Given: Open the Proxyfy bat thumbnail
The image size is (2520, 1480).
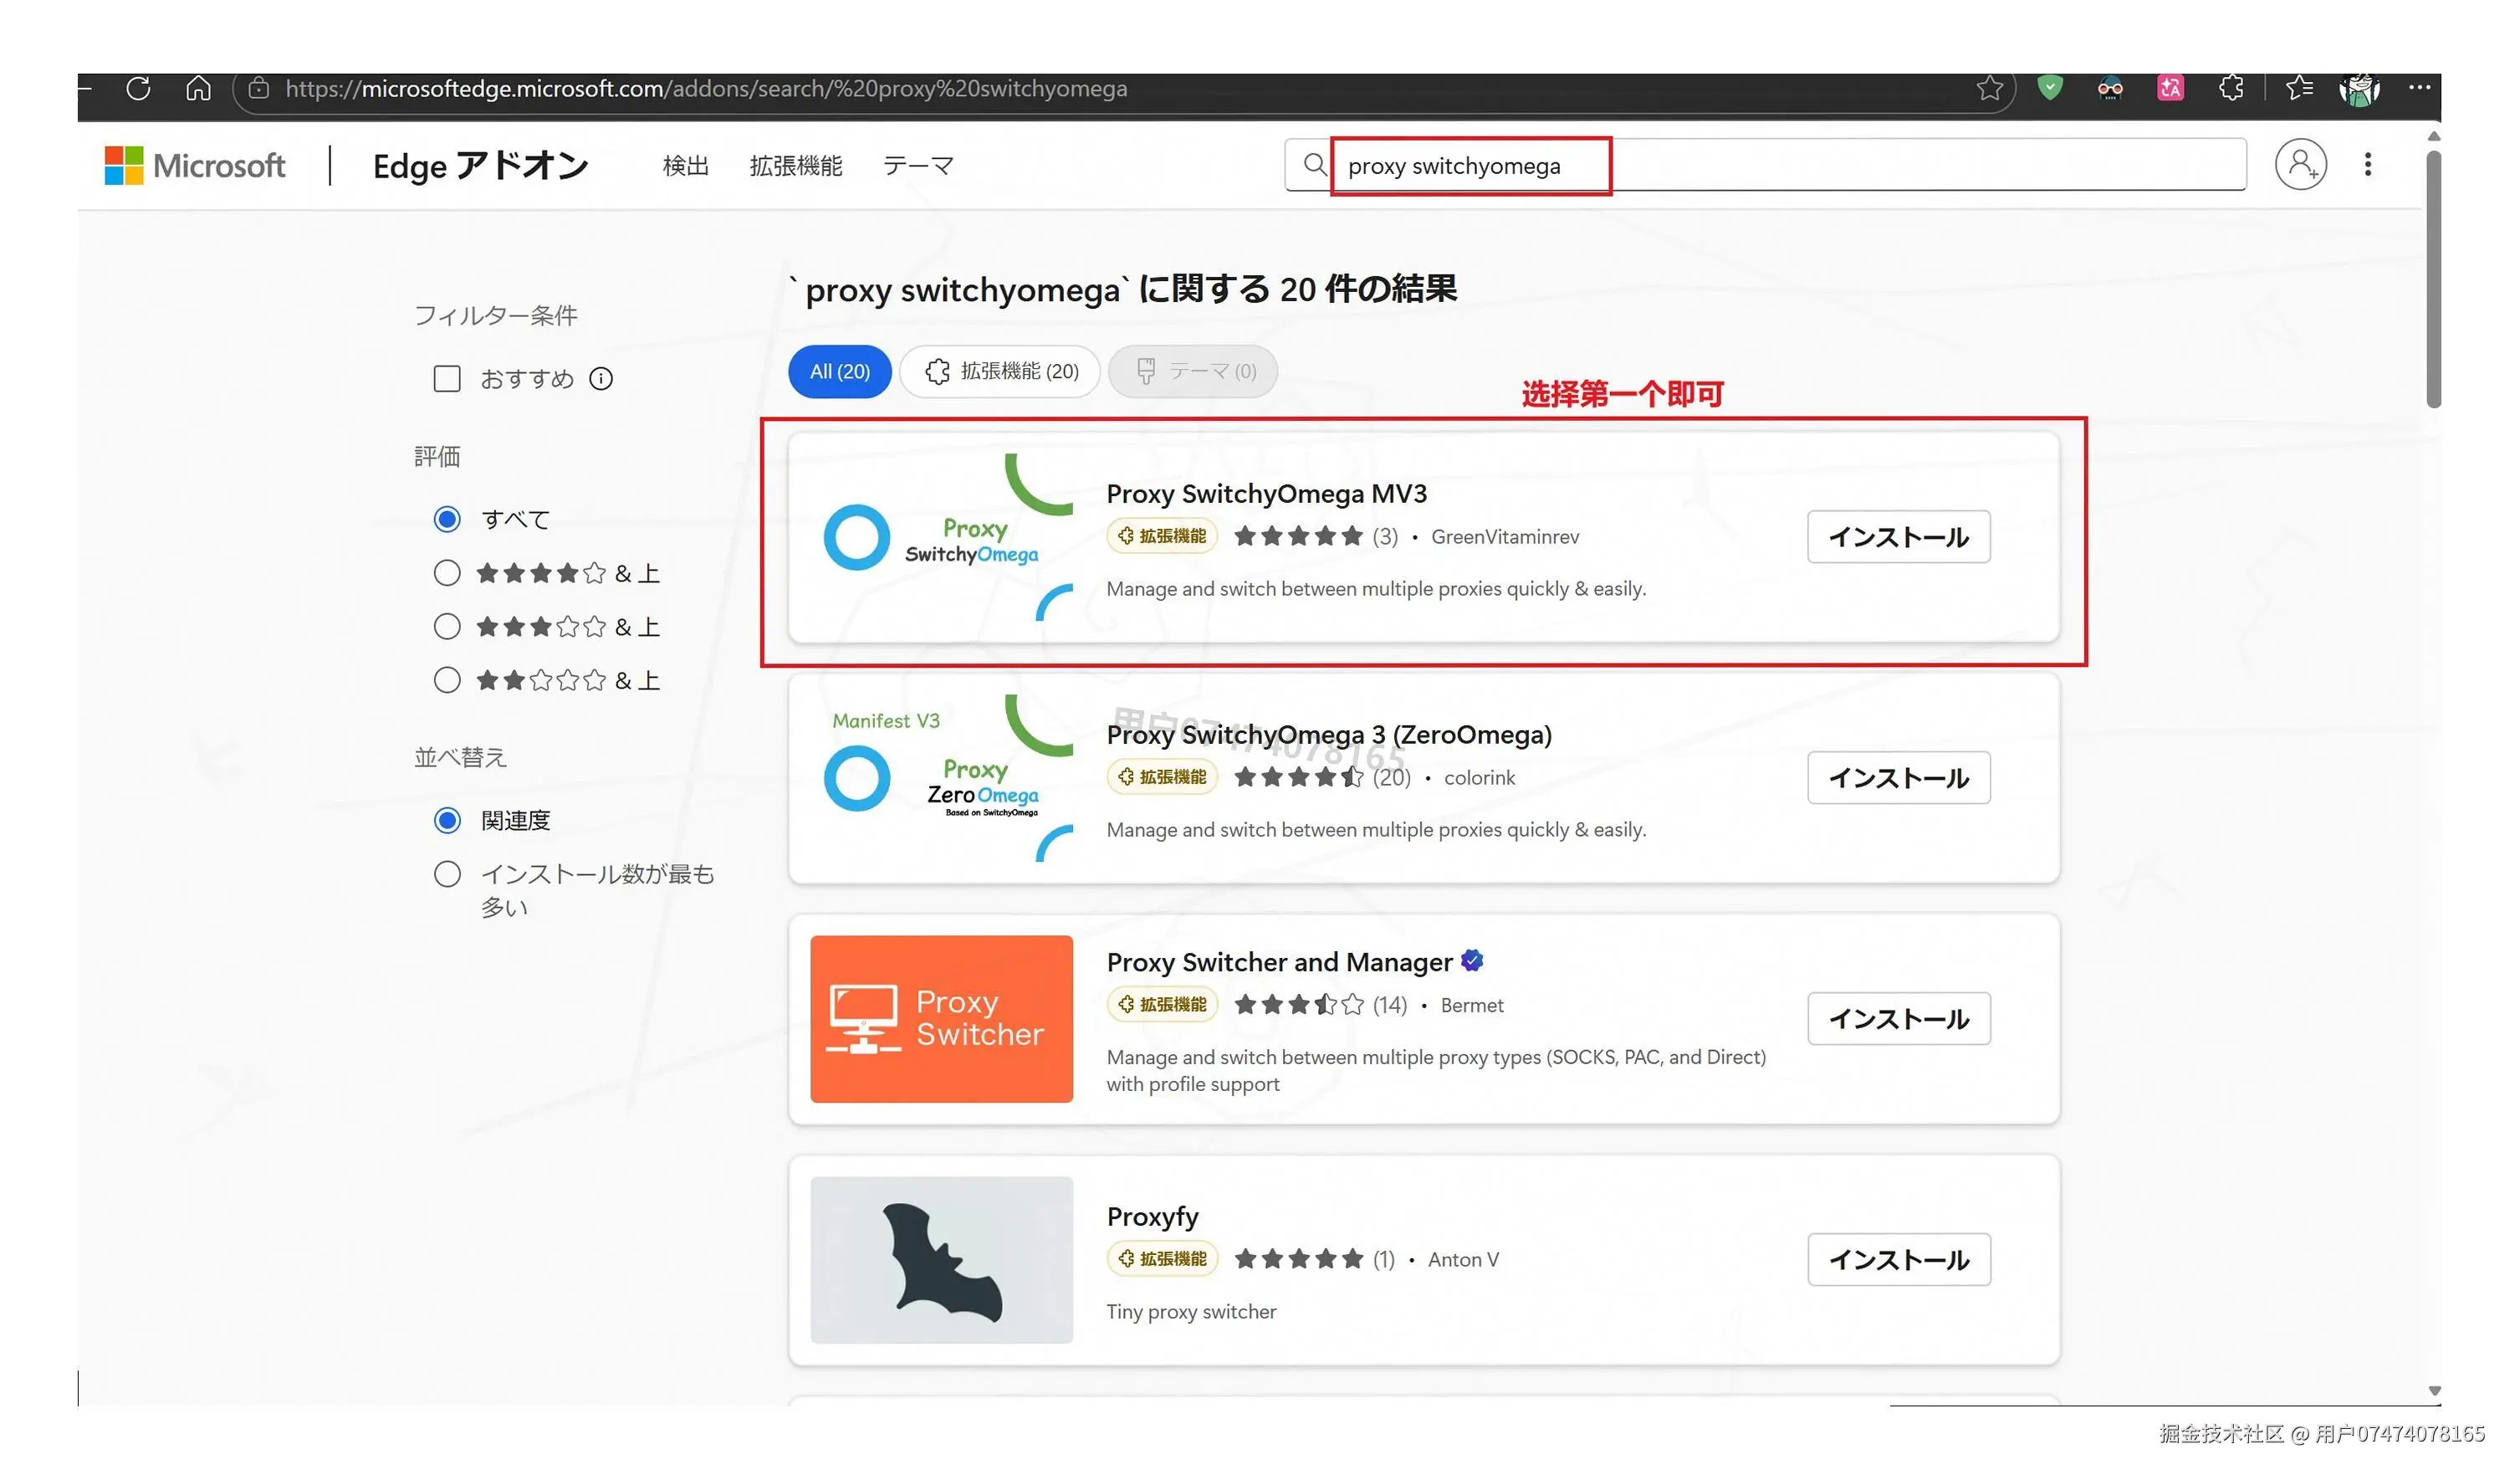Looking at the screenshot, I should (x=941, y=1259).
